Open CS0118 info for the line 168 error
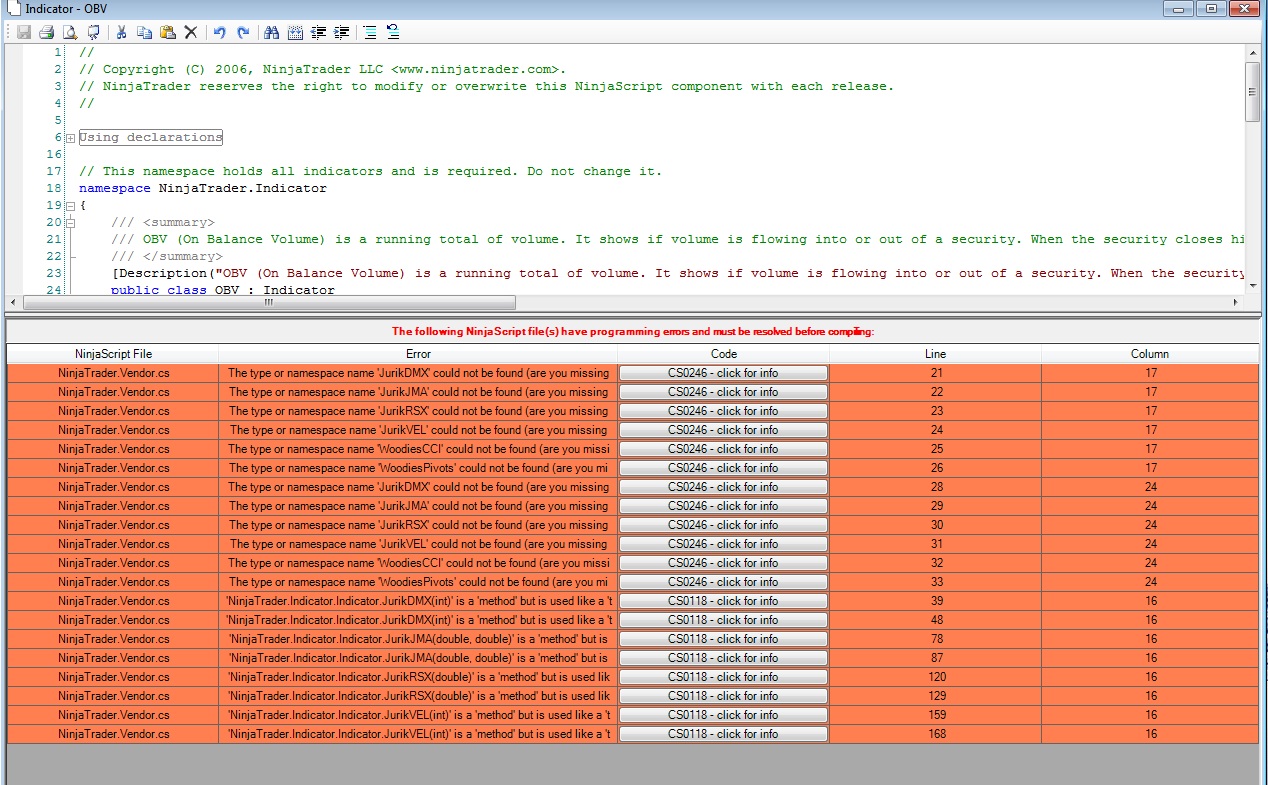 click(x=723, y=734)
